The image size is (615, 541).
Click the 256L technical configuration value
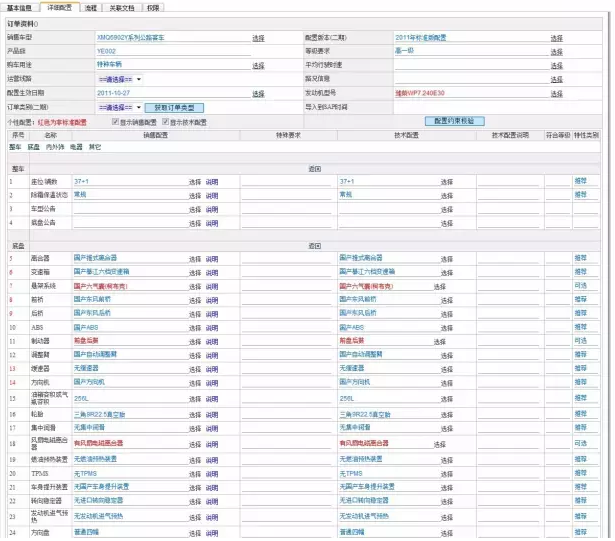347,398
